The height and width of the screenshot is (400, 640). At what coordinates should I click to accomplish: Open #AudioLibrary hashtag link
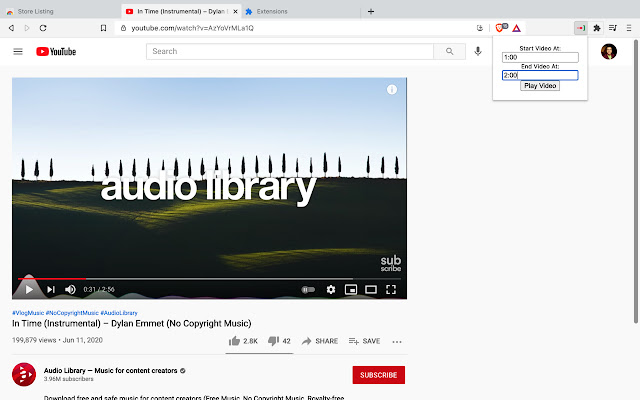[119, 313]
